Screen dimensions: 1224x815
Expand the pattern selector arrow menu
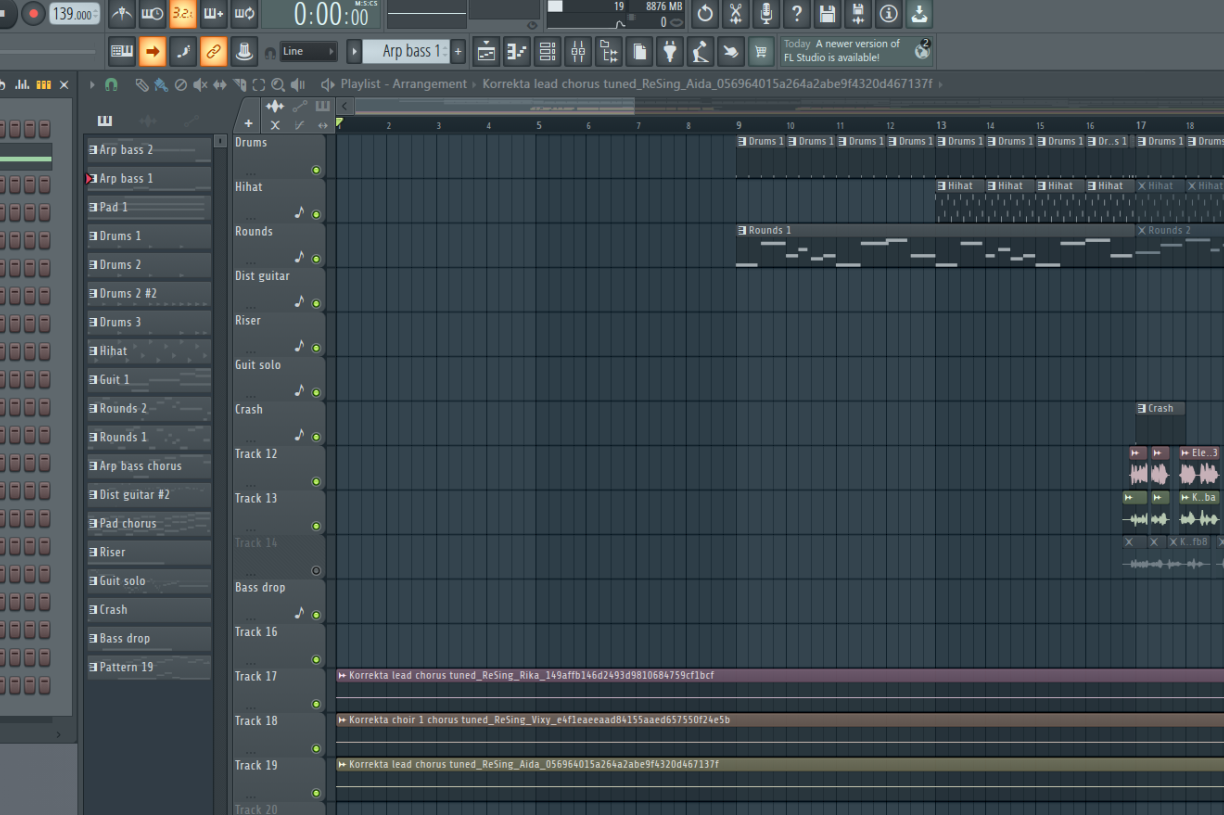pos(354,51)
